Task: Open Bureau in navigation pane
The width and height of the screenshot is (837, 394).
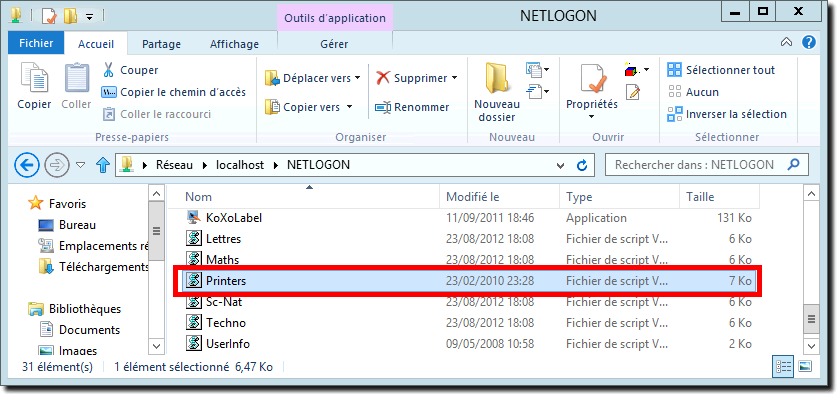Action: 68,225
